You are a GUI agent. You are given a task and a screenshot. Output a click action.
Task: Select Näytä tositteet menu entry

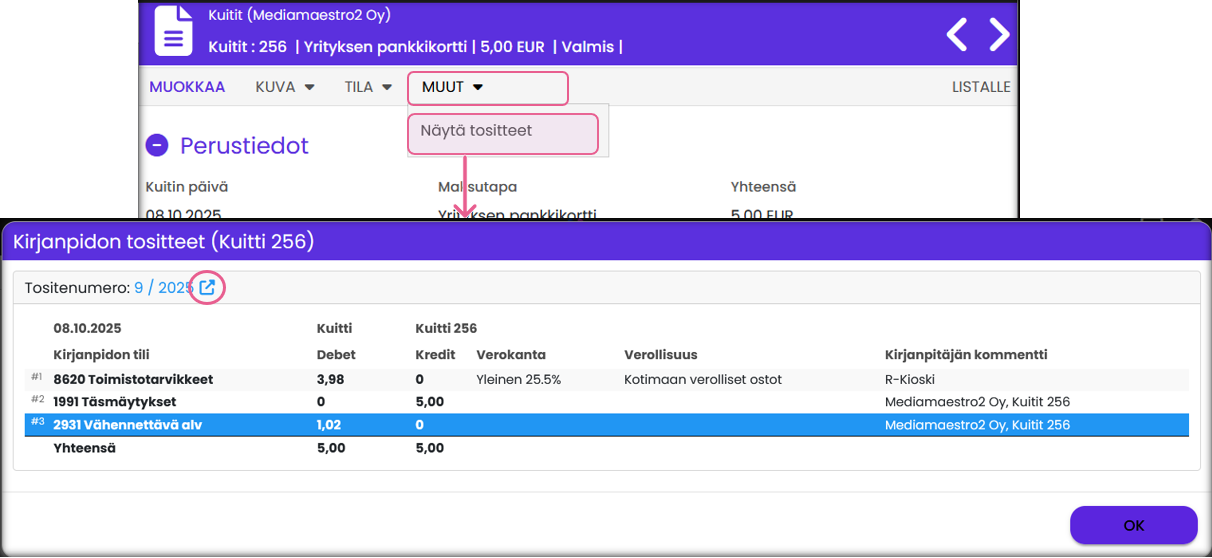tap(476, 131)
